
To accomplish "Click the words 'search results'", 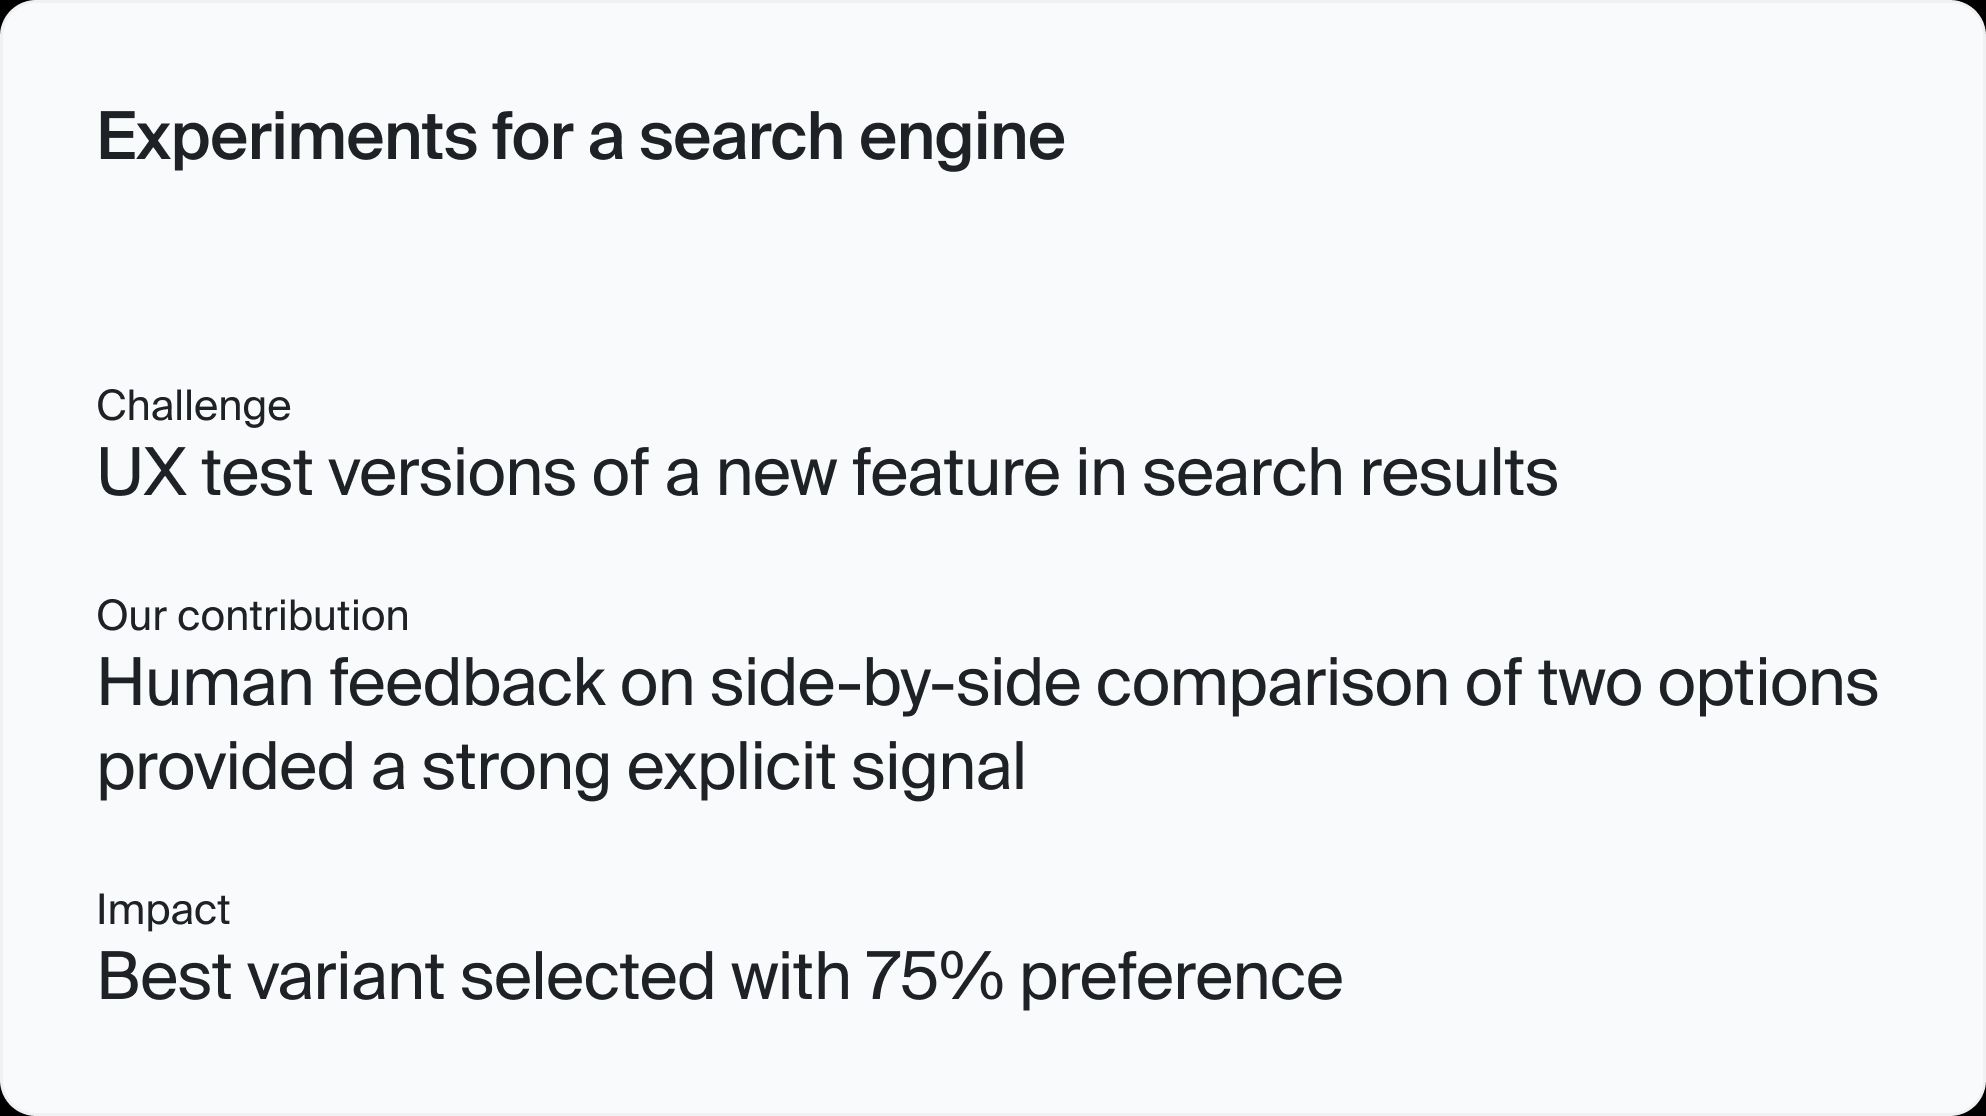I will (x=1350, y=472).
